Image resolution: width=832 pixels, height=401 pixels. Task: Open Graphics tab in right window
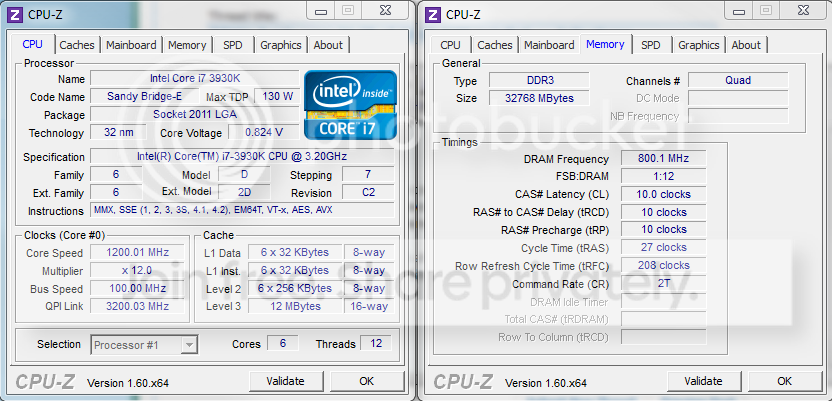pos(699,45)
